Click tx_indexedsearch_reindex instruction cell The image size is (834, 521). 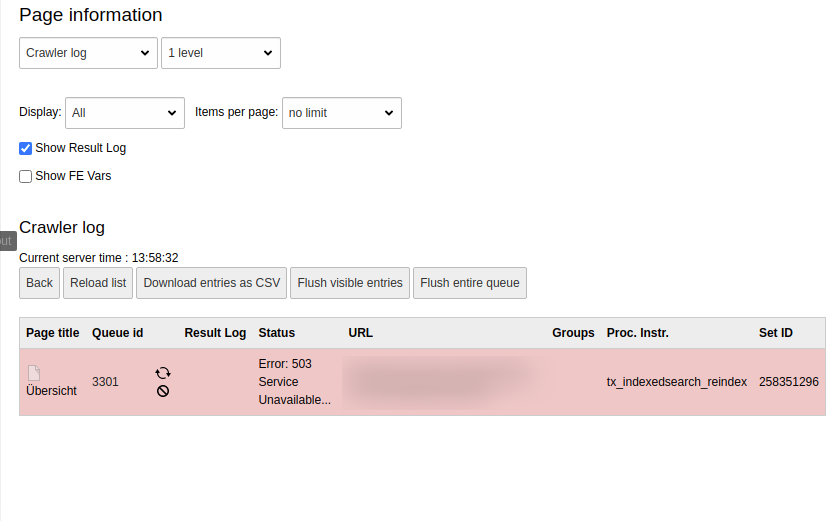(x=677, y=382)
